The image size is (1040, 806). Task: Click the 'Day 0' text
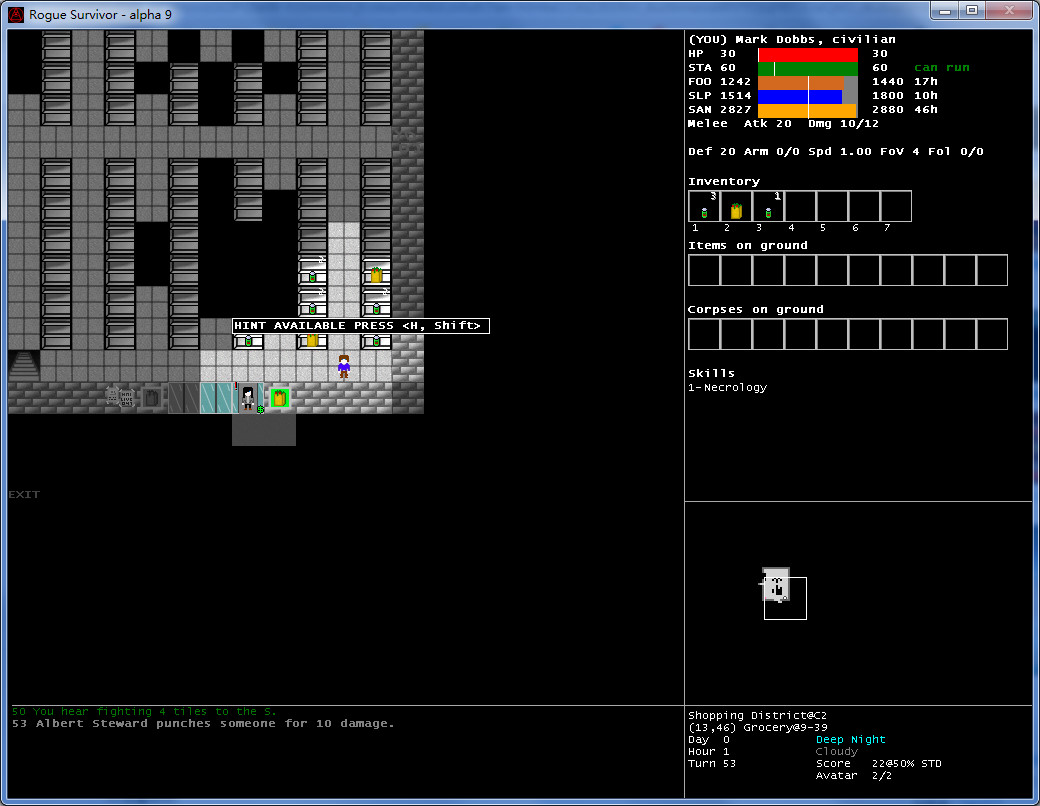click(x=708, y=739)
